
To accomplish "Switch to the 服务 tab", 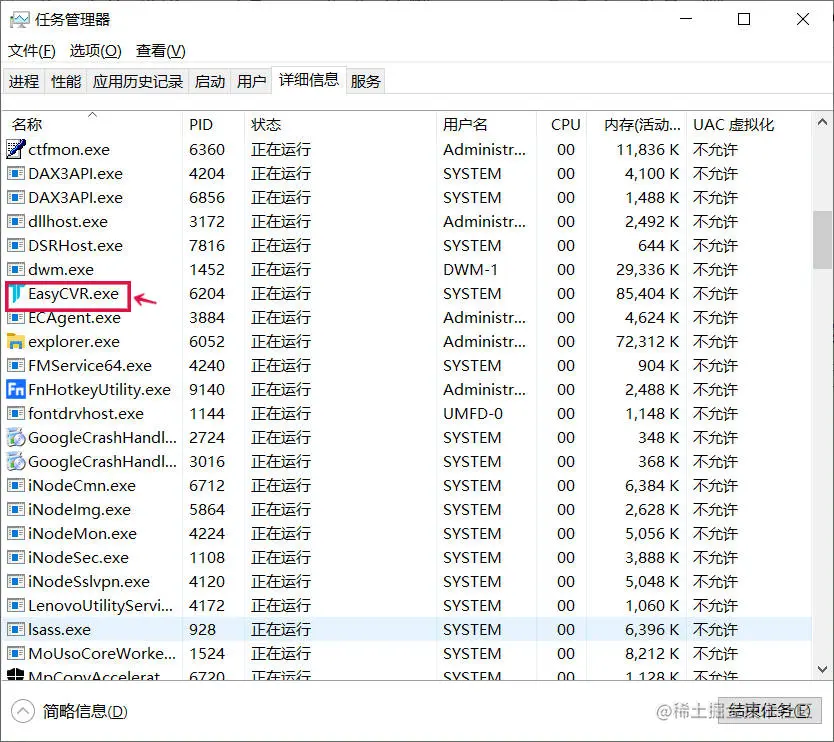I will pyautogui.click(x=365, y=81).
